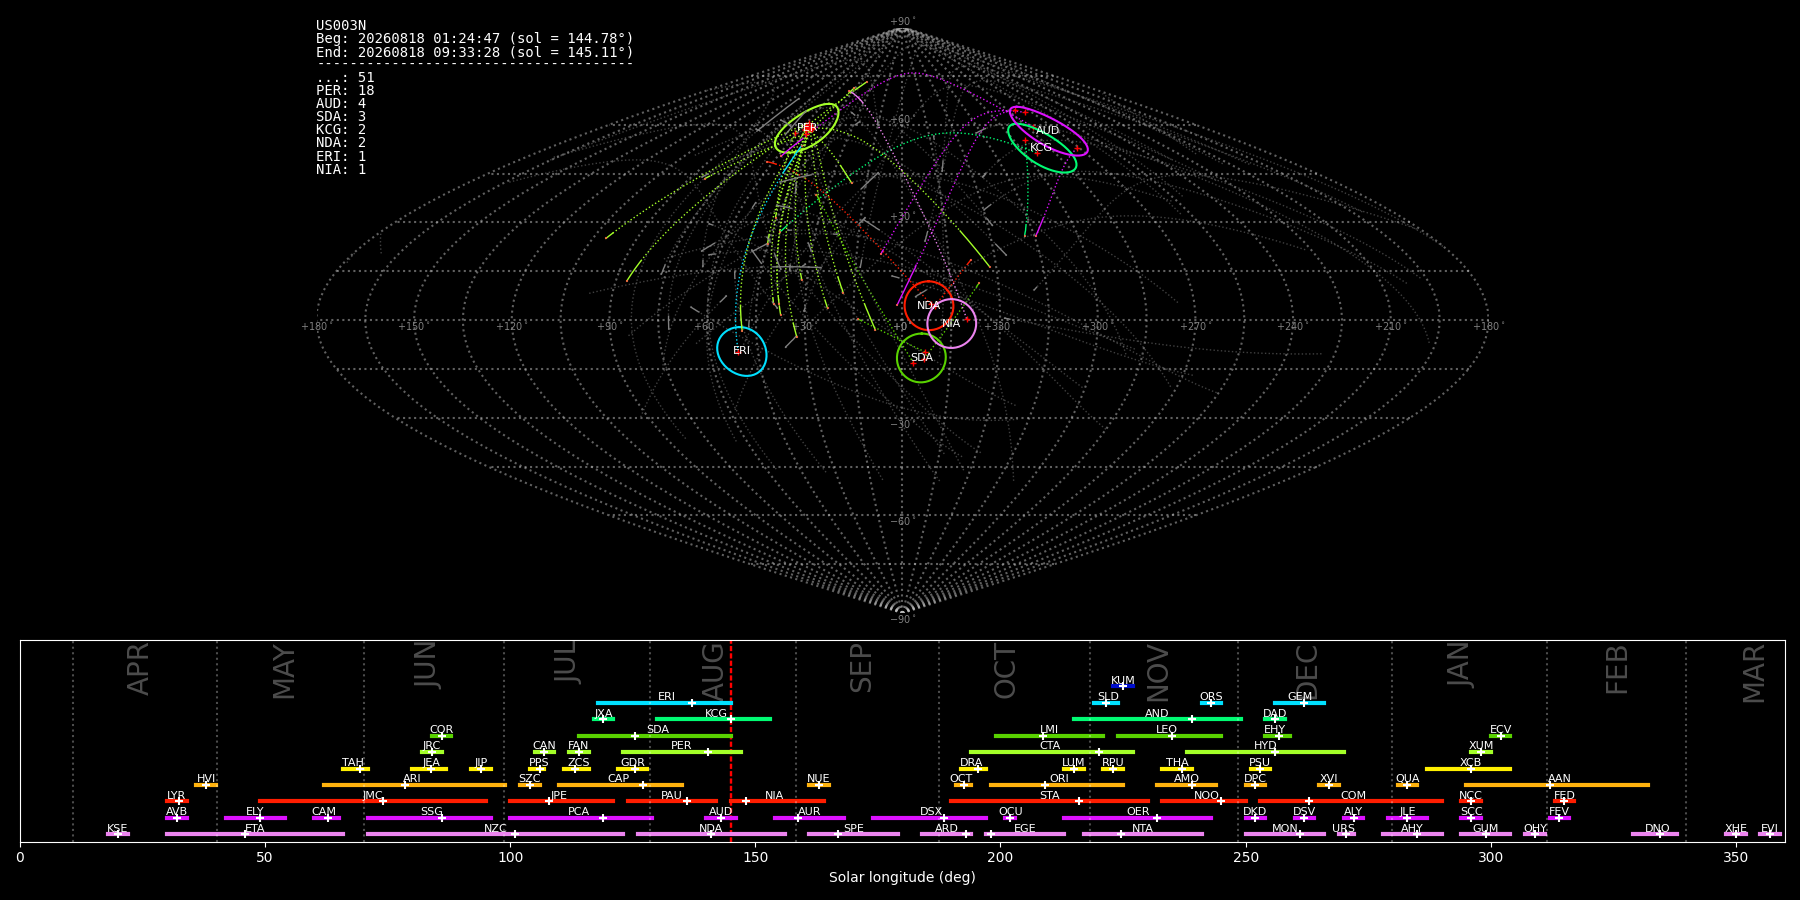Click the US003N station title text
1800x900 pixels.
(x=341, y=26)
